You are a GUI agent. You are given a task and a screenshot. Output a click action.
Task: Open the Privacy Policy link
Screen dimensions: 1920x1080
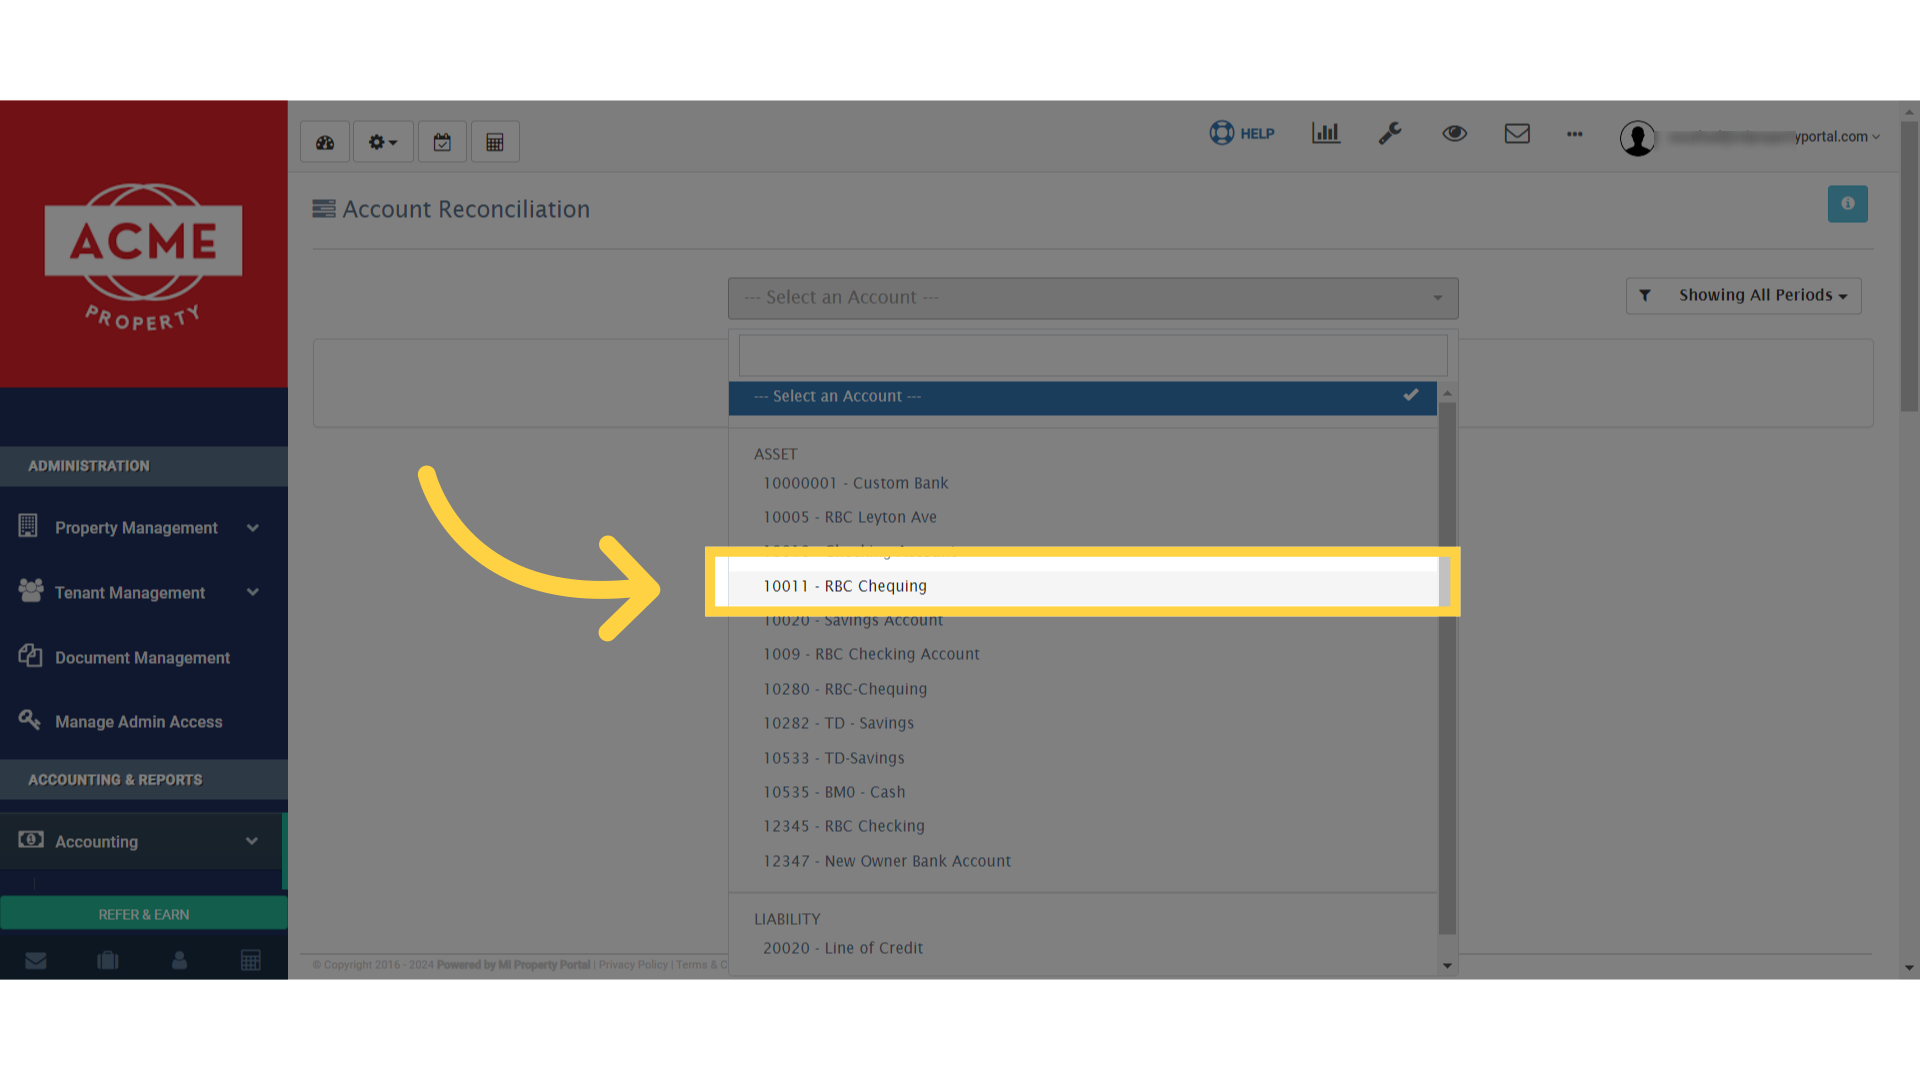633,965
